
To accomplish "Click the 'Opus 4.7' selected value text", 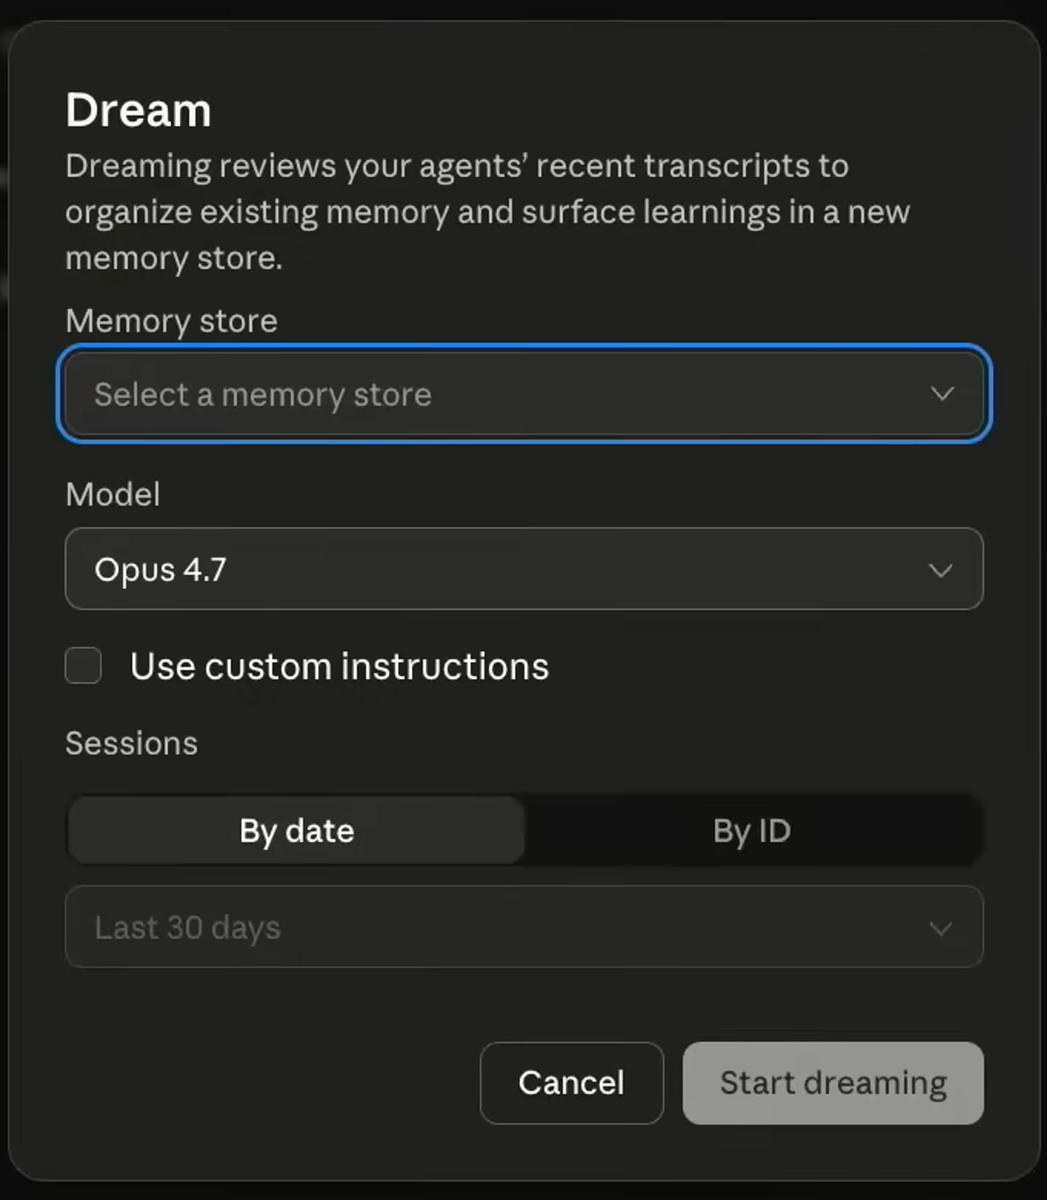I will (160, 570).
